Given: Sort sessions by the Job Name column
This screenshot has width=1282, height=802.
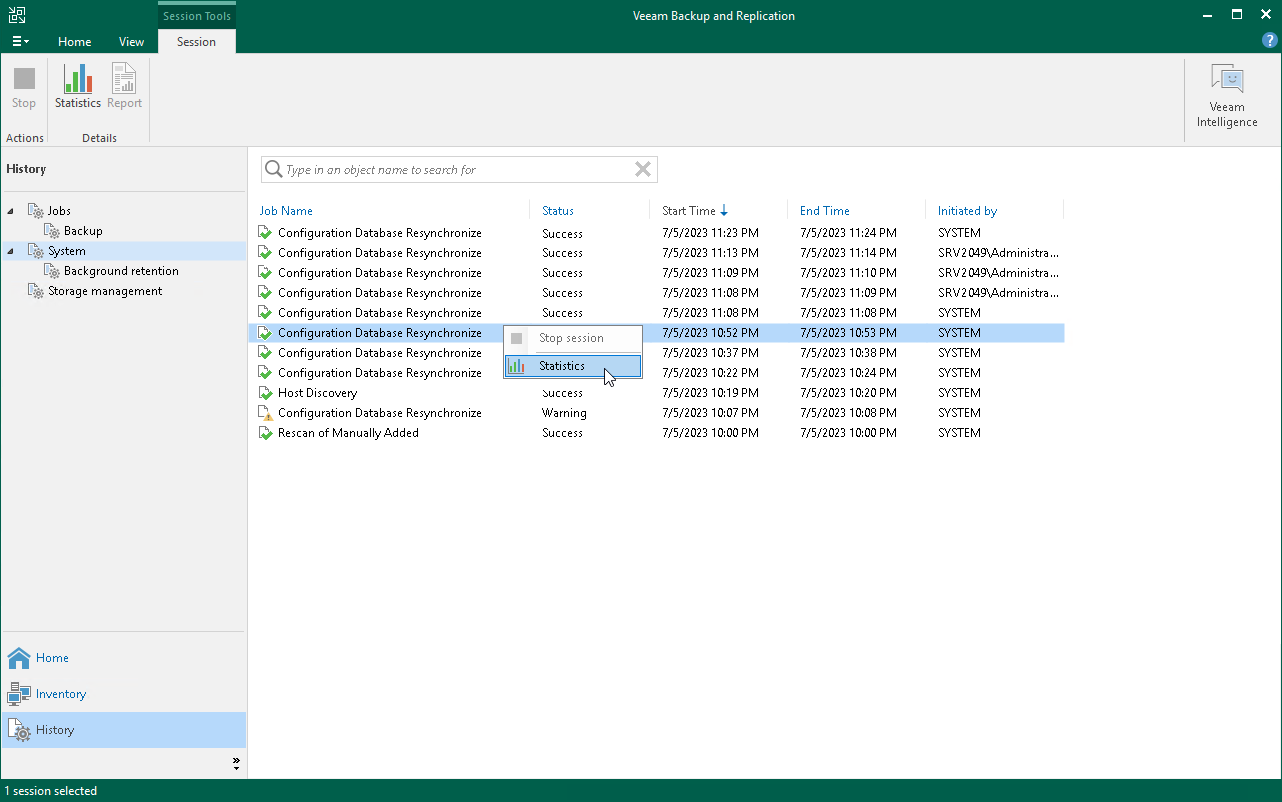Looking at the screenshot, I should 286,211.
